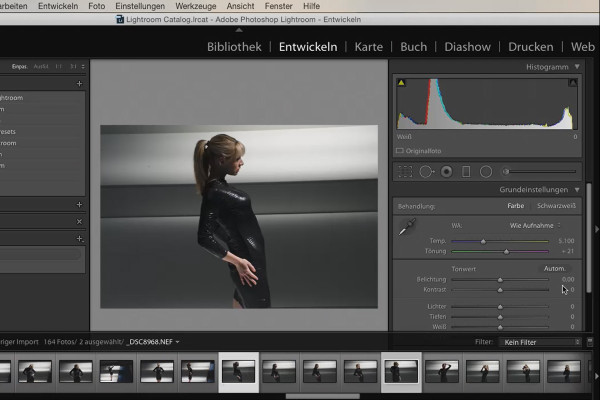Image resolution: width=600 pixels, height=400 pixels.
Task: Collapse right panel with edge arrow
Action: 596,229
